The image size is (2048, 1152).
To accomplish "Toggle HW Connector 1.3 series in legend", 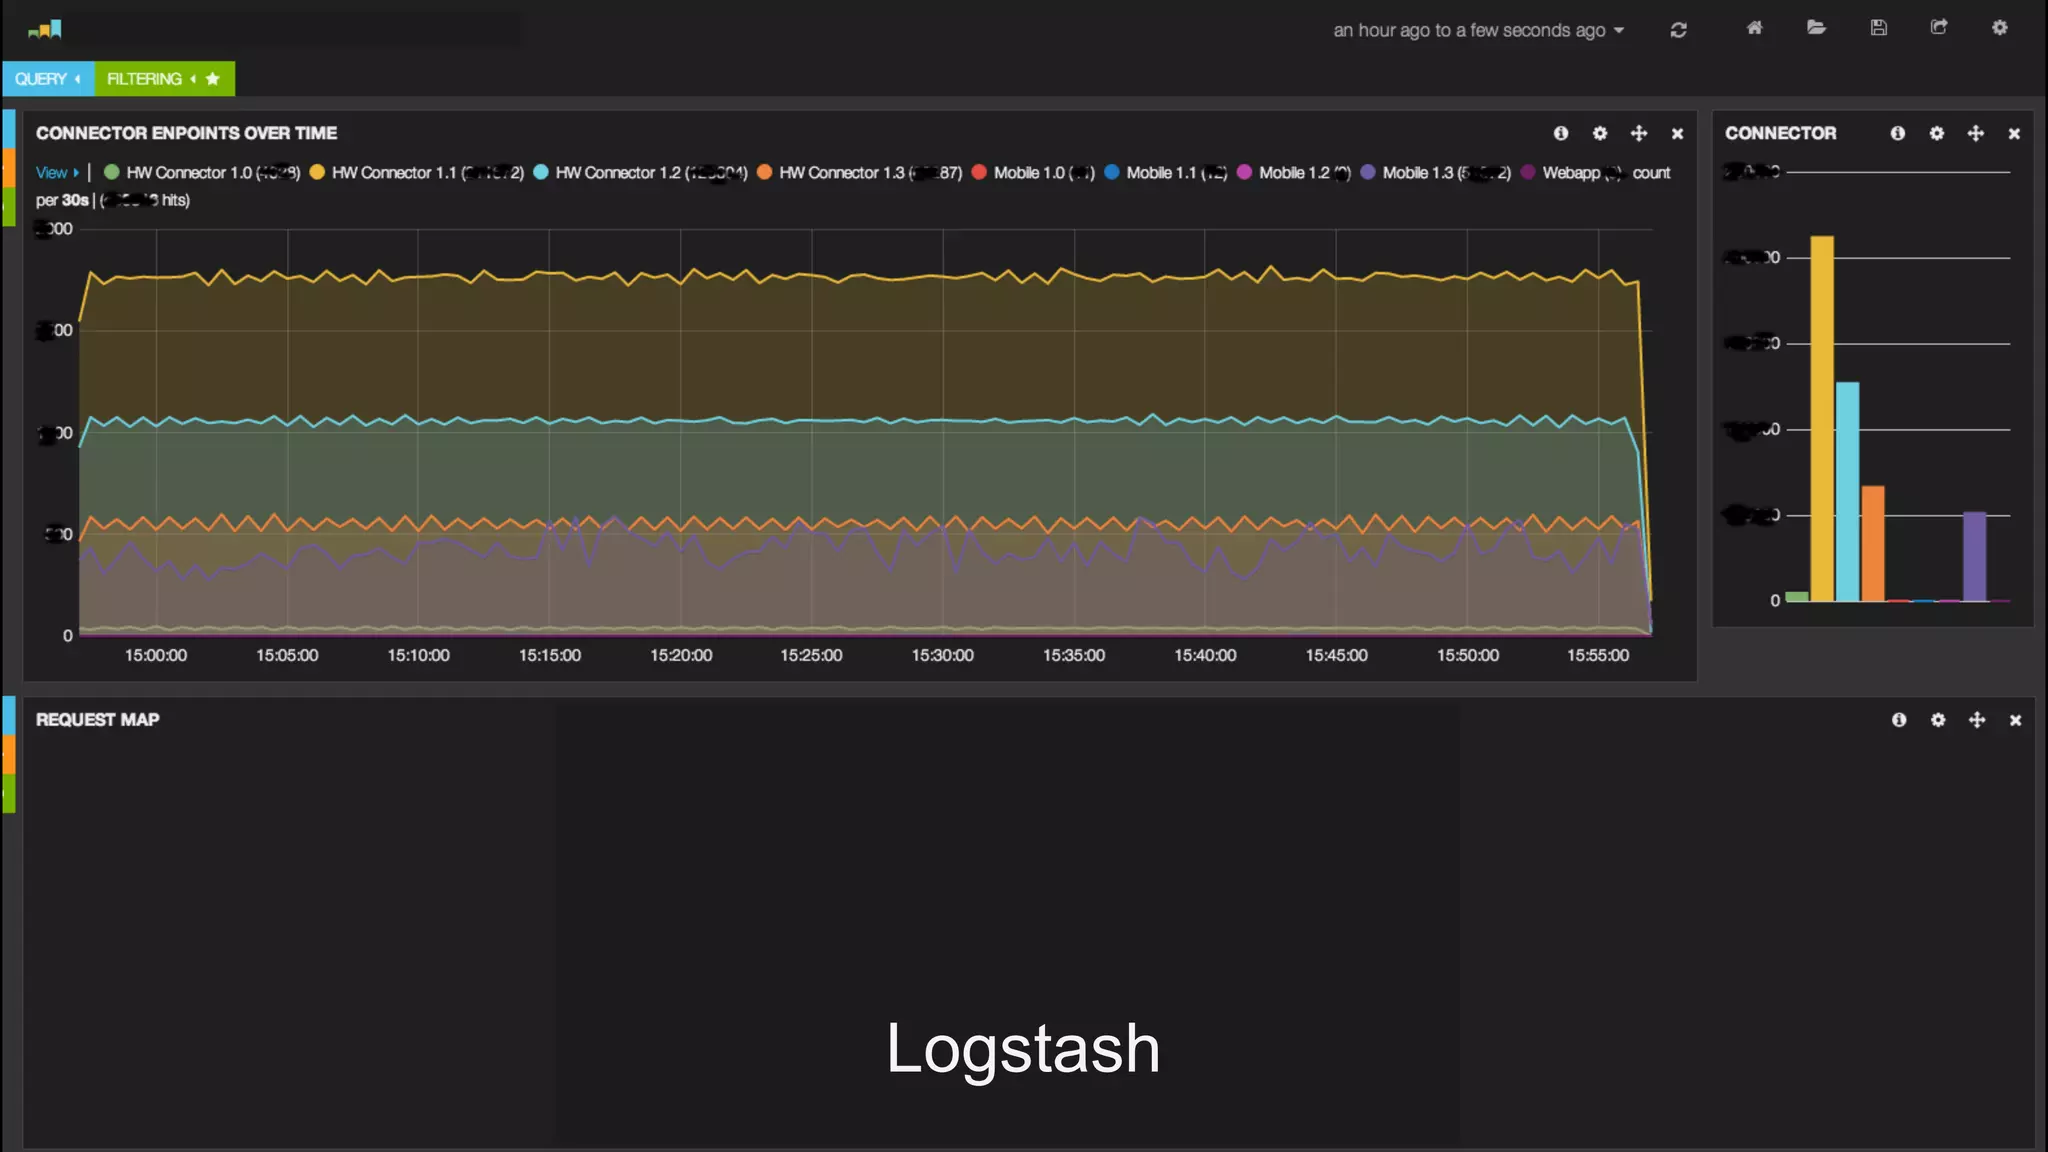I will [x=860, y=173].
